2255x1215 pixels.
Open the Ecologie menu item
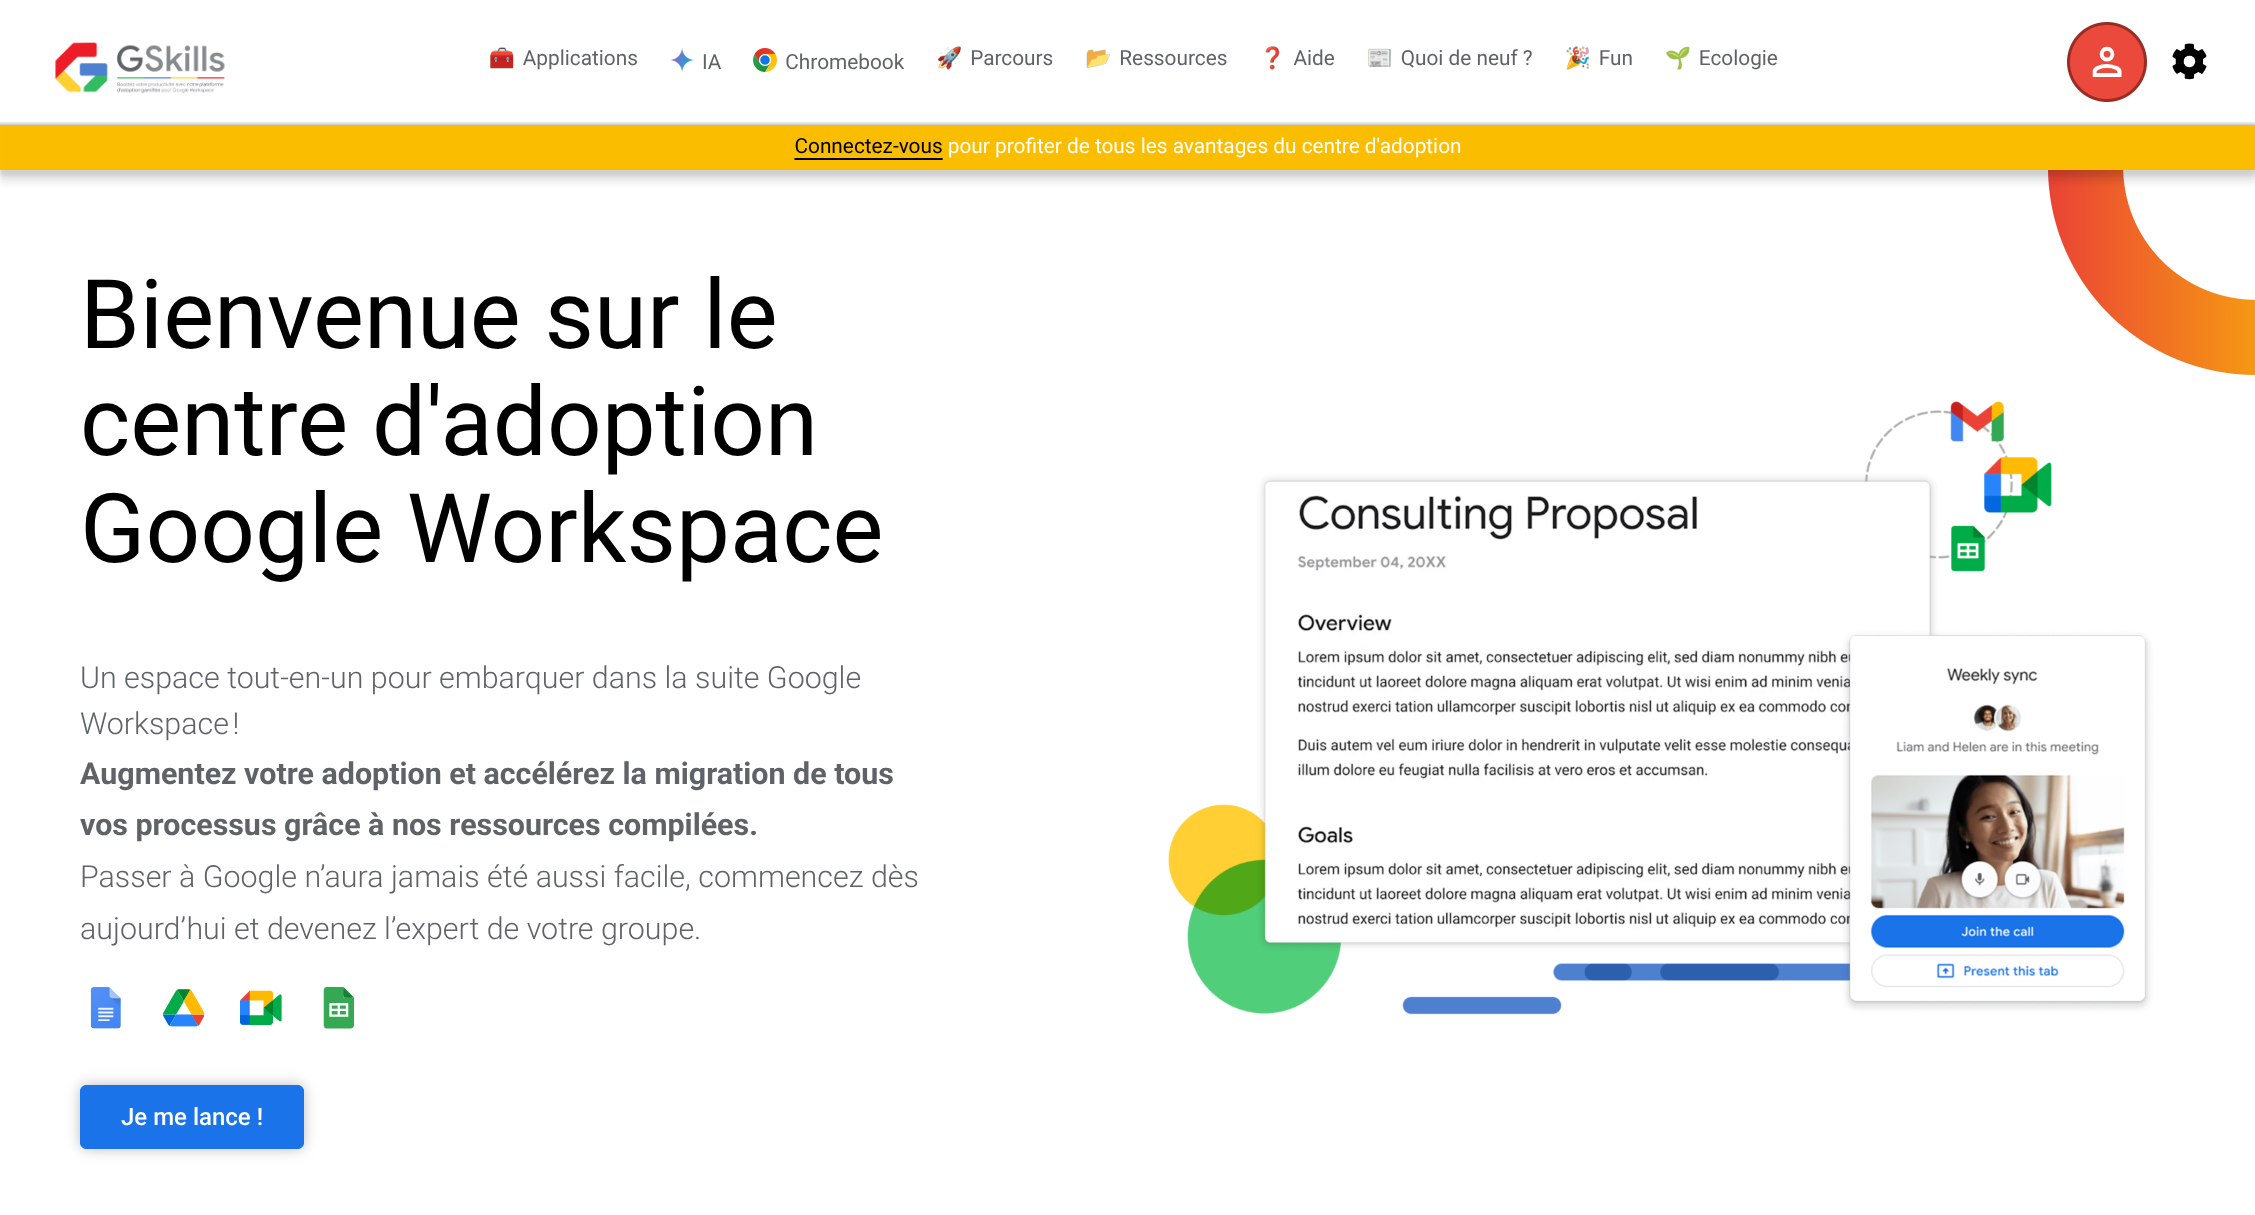(1722, 58)
